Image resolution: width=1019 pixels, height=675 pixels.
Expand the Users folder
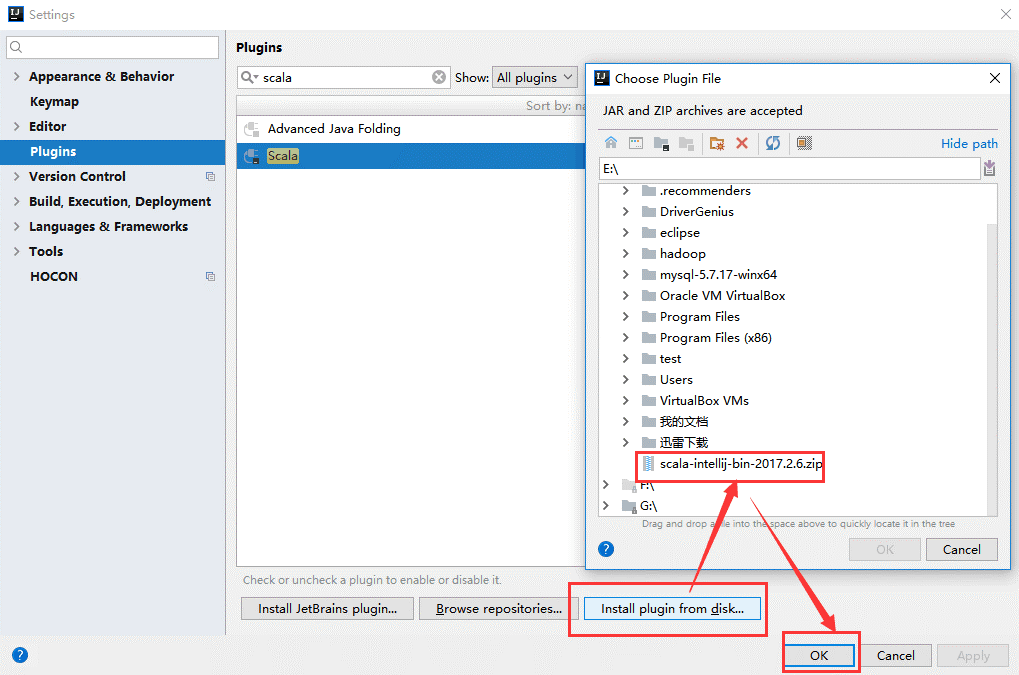click(625, 379)
